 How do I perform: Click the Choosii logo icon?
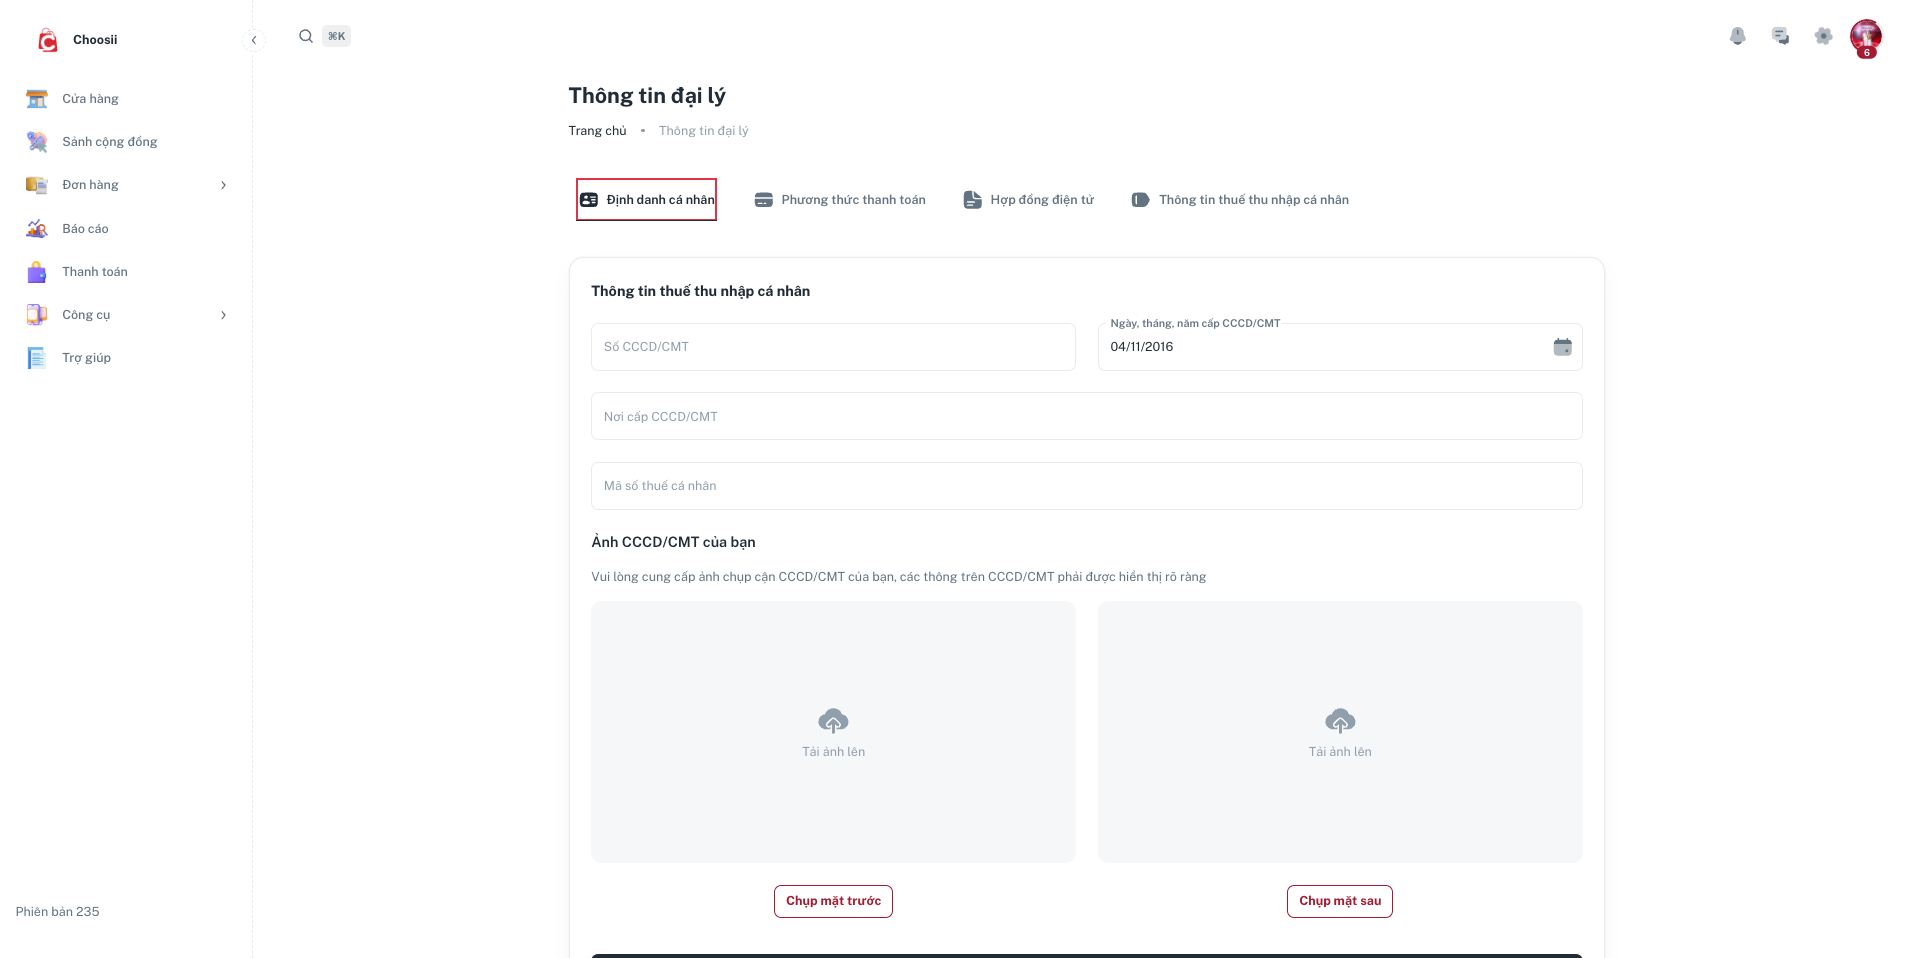47,40
